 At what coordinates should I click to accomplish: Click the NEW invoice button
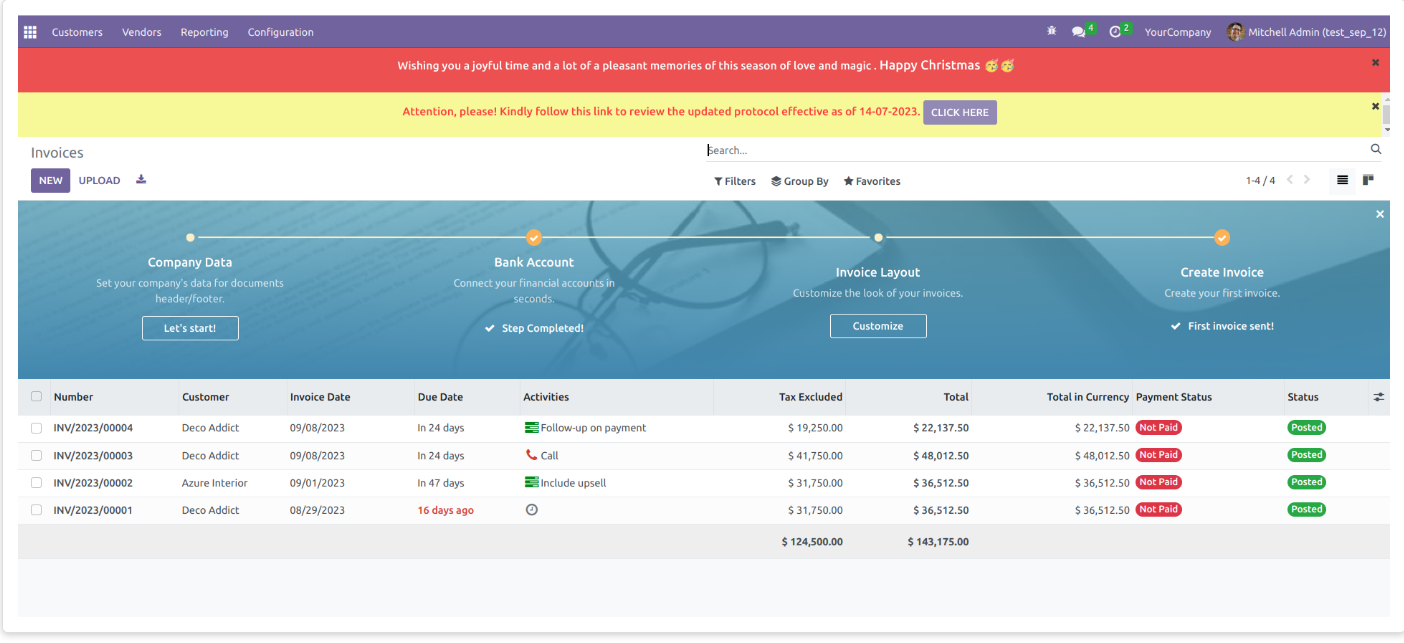click(x=51, y=181)
